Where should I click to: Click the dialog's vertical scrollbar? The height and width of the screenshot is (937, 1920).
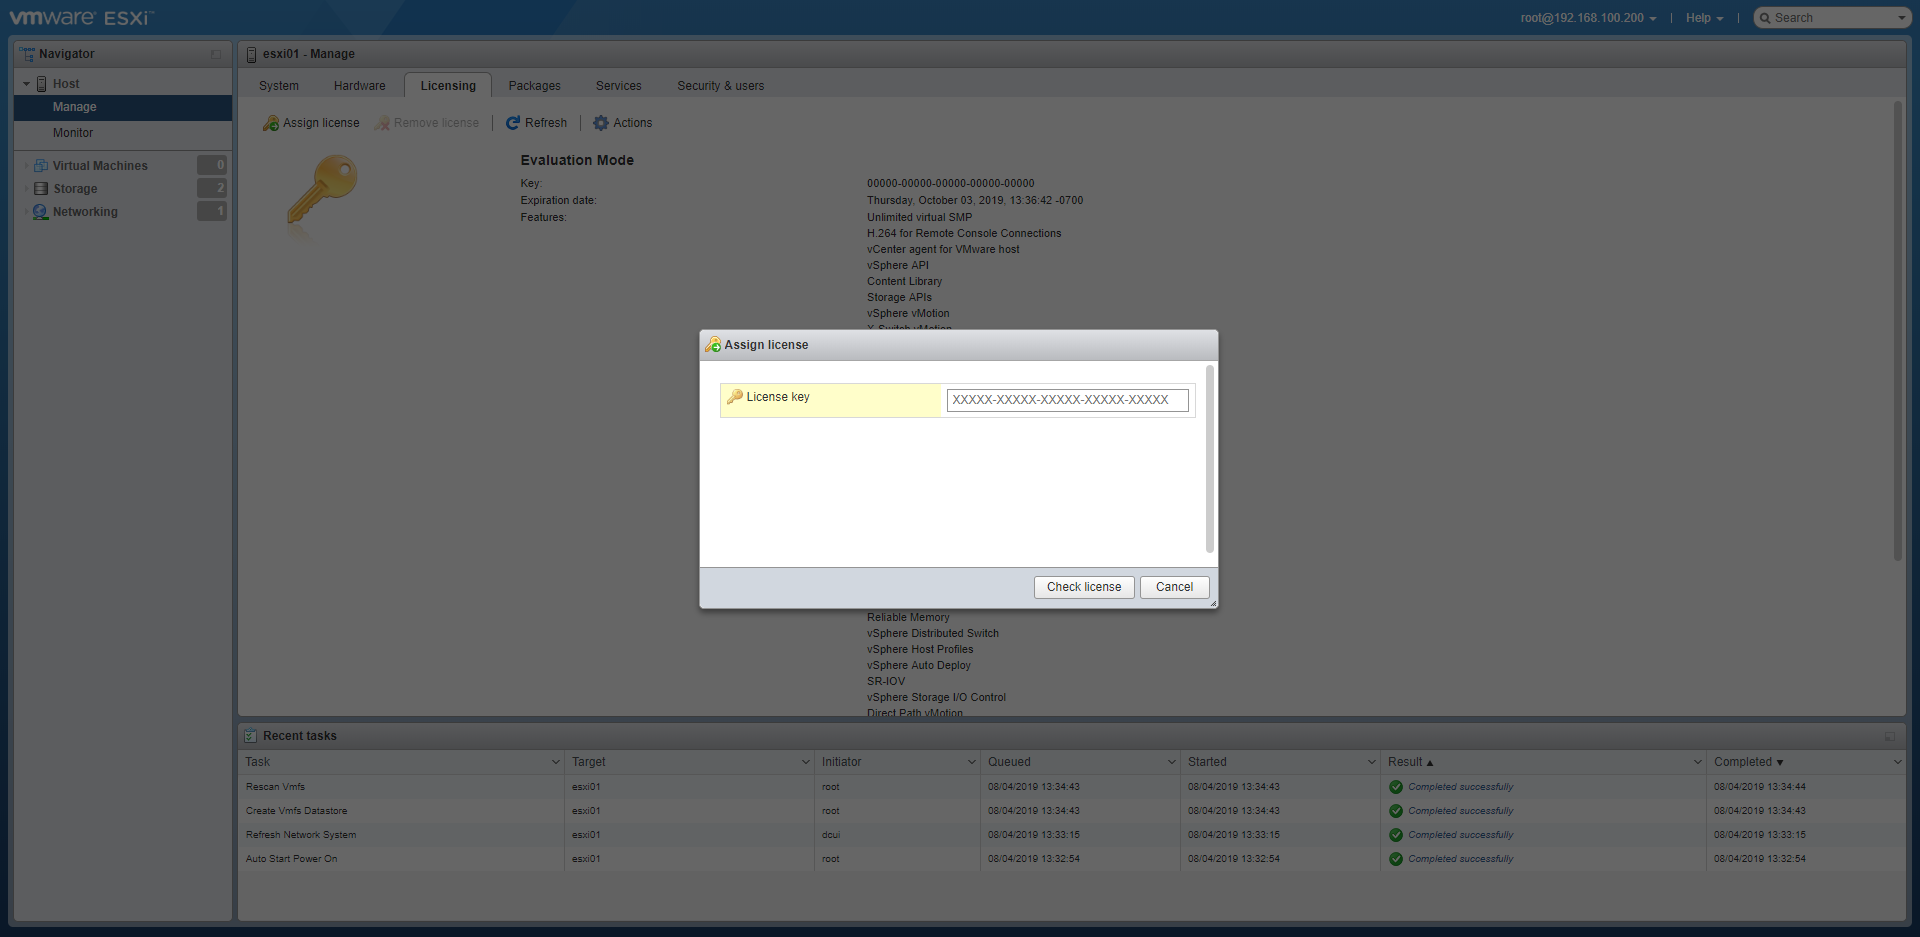(1210, 460)
